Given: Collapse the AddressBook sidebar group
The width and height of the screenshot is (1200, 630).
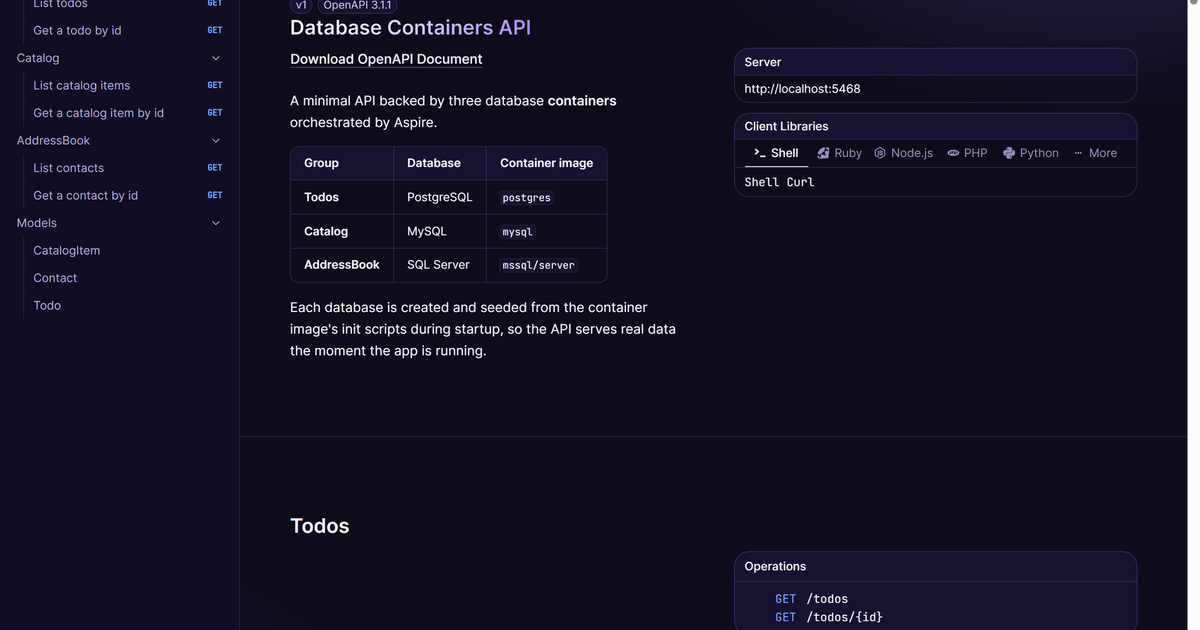Looking at the screenshot, I should coord(216,141).
